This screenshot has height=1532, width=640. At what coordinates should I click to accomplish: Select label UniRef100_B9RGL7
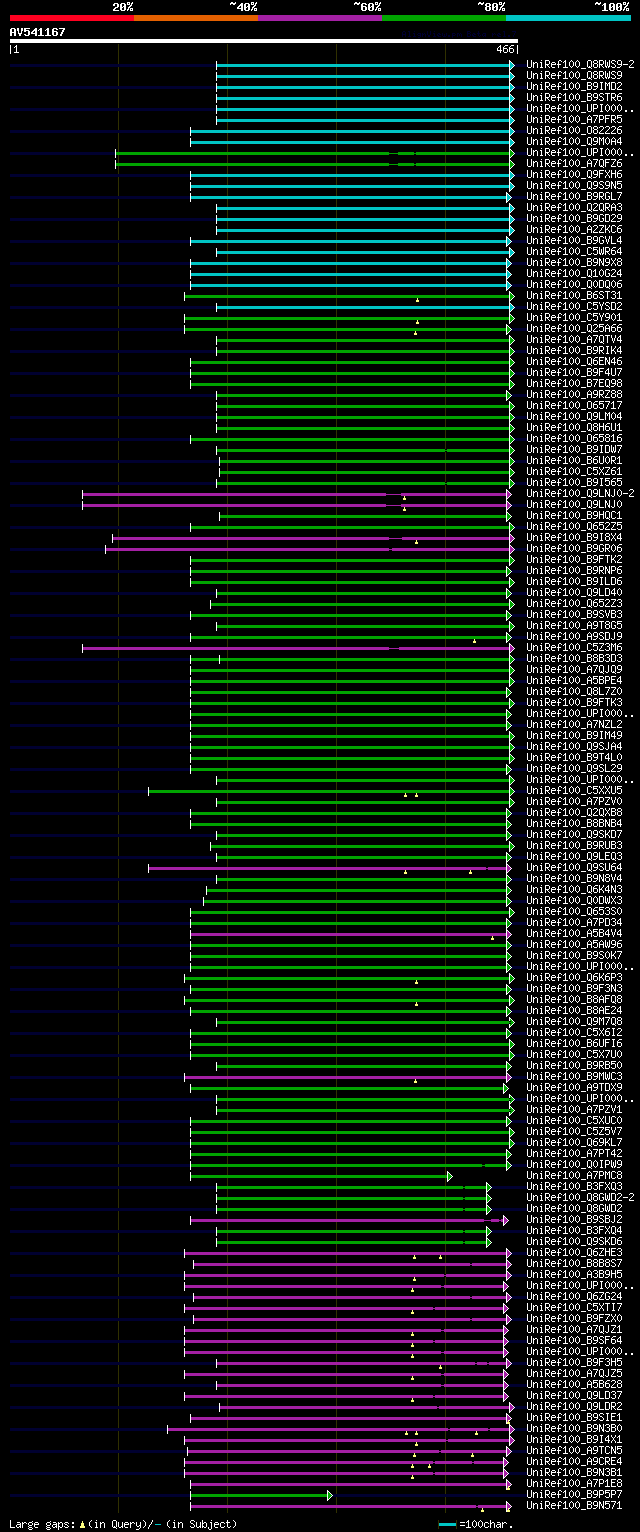[x=574, y=196]
